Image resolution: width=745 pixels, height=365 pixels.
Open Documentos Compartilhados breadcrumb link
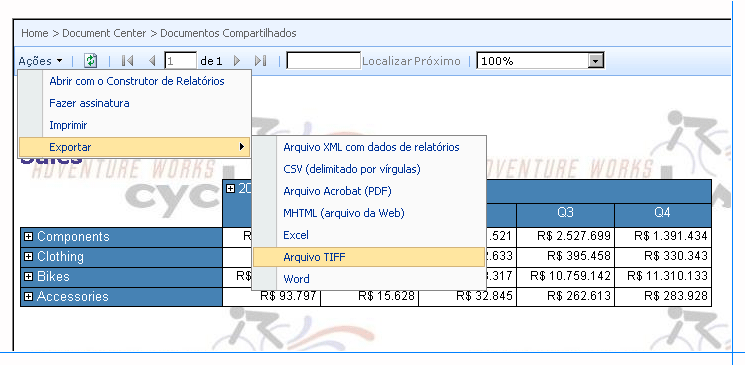pyautogui.click(x=228, y=33)
